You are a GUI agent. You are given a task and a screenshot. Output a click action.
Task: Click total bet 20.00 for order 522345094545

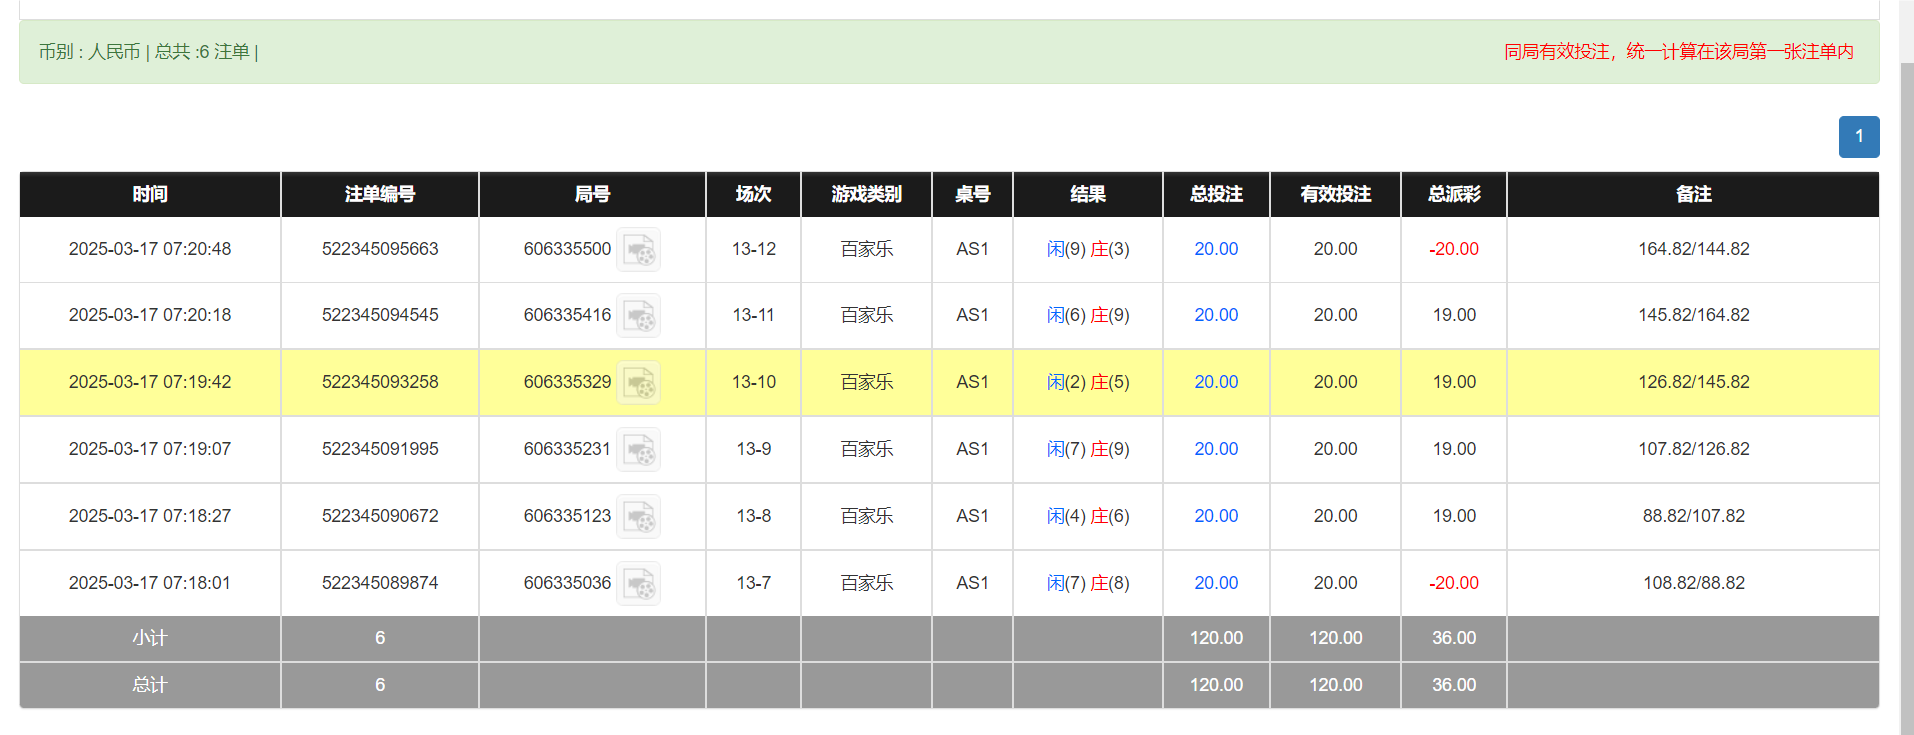[1215, 315]
